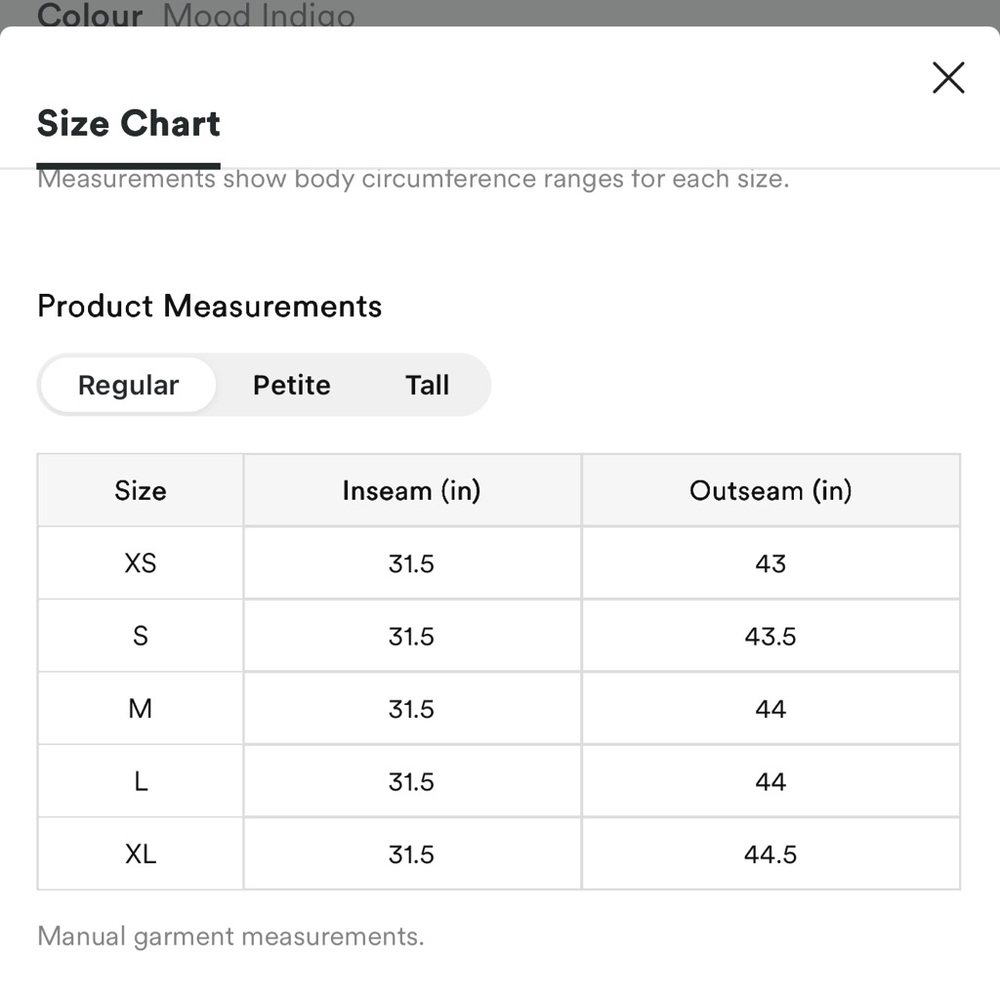Click the 43.5 outseam value
This screenshot has width=1000, height=1000.
(x=770, y=636)
